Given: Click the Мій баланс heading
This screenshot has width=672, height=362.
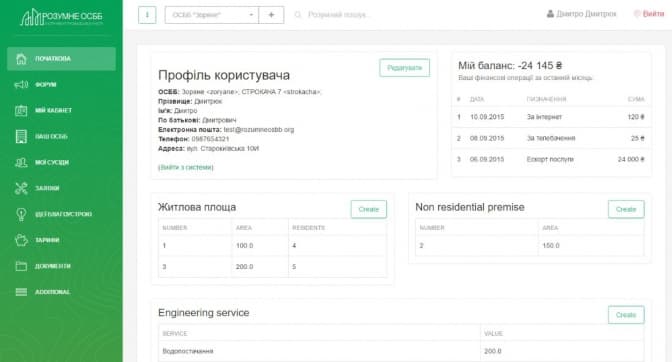Looking at the screenshot, I should click(x=510, y=66).
